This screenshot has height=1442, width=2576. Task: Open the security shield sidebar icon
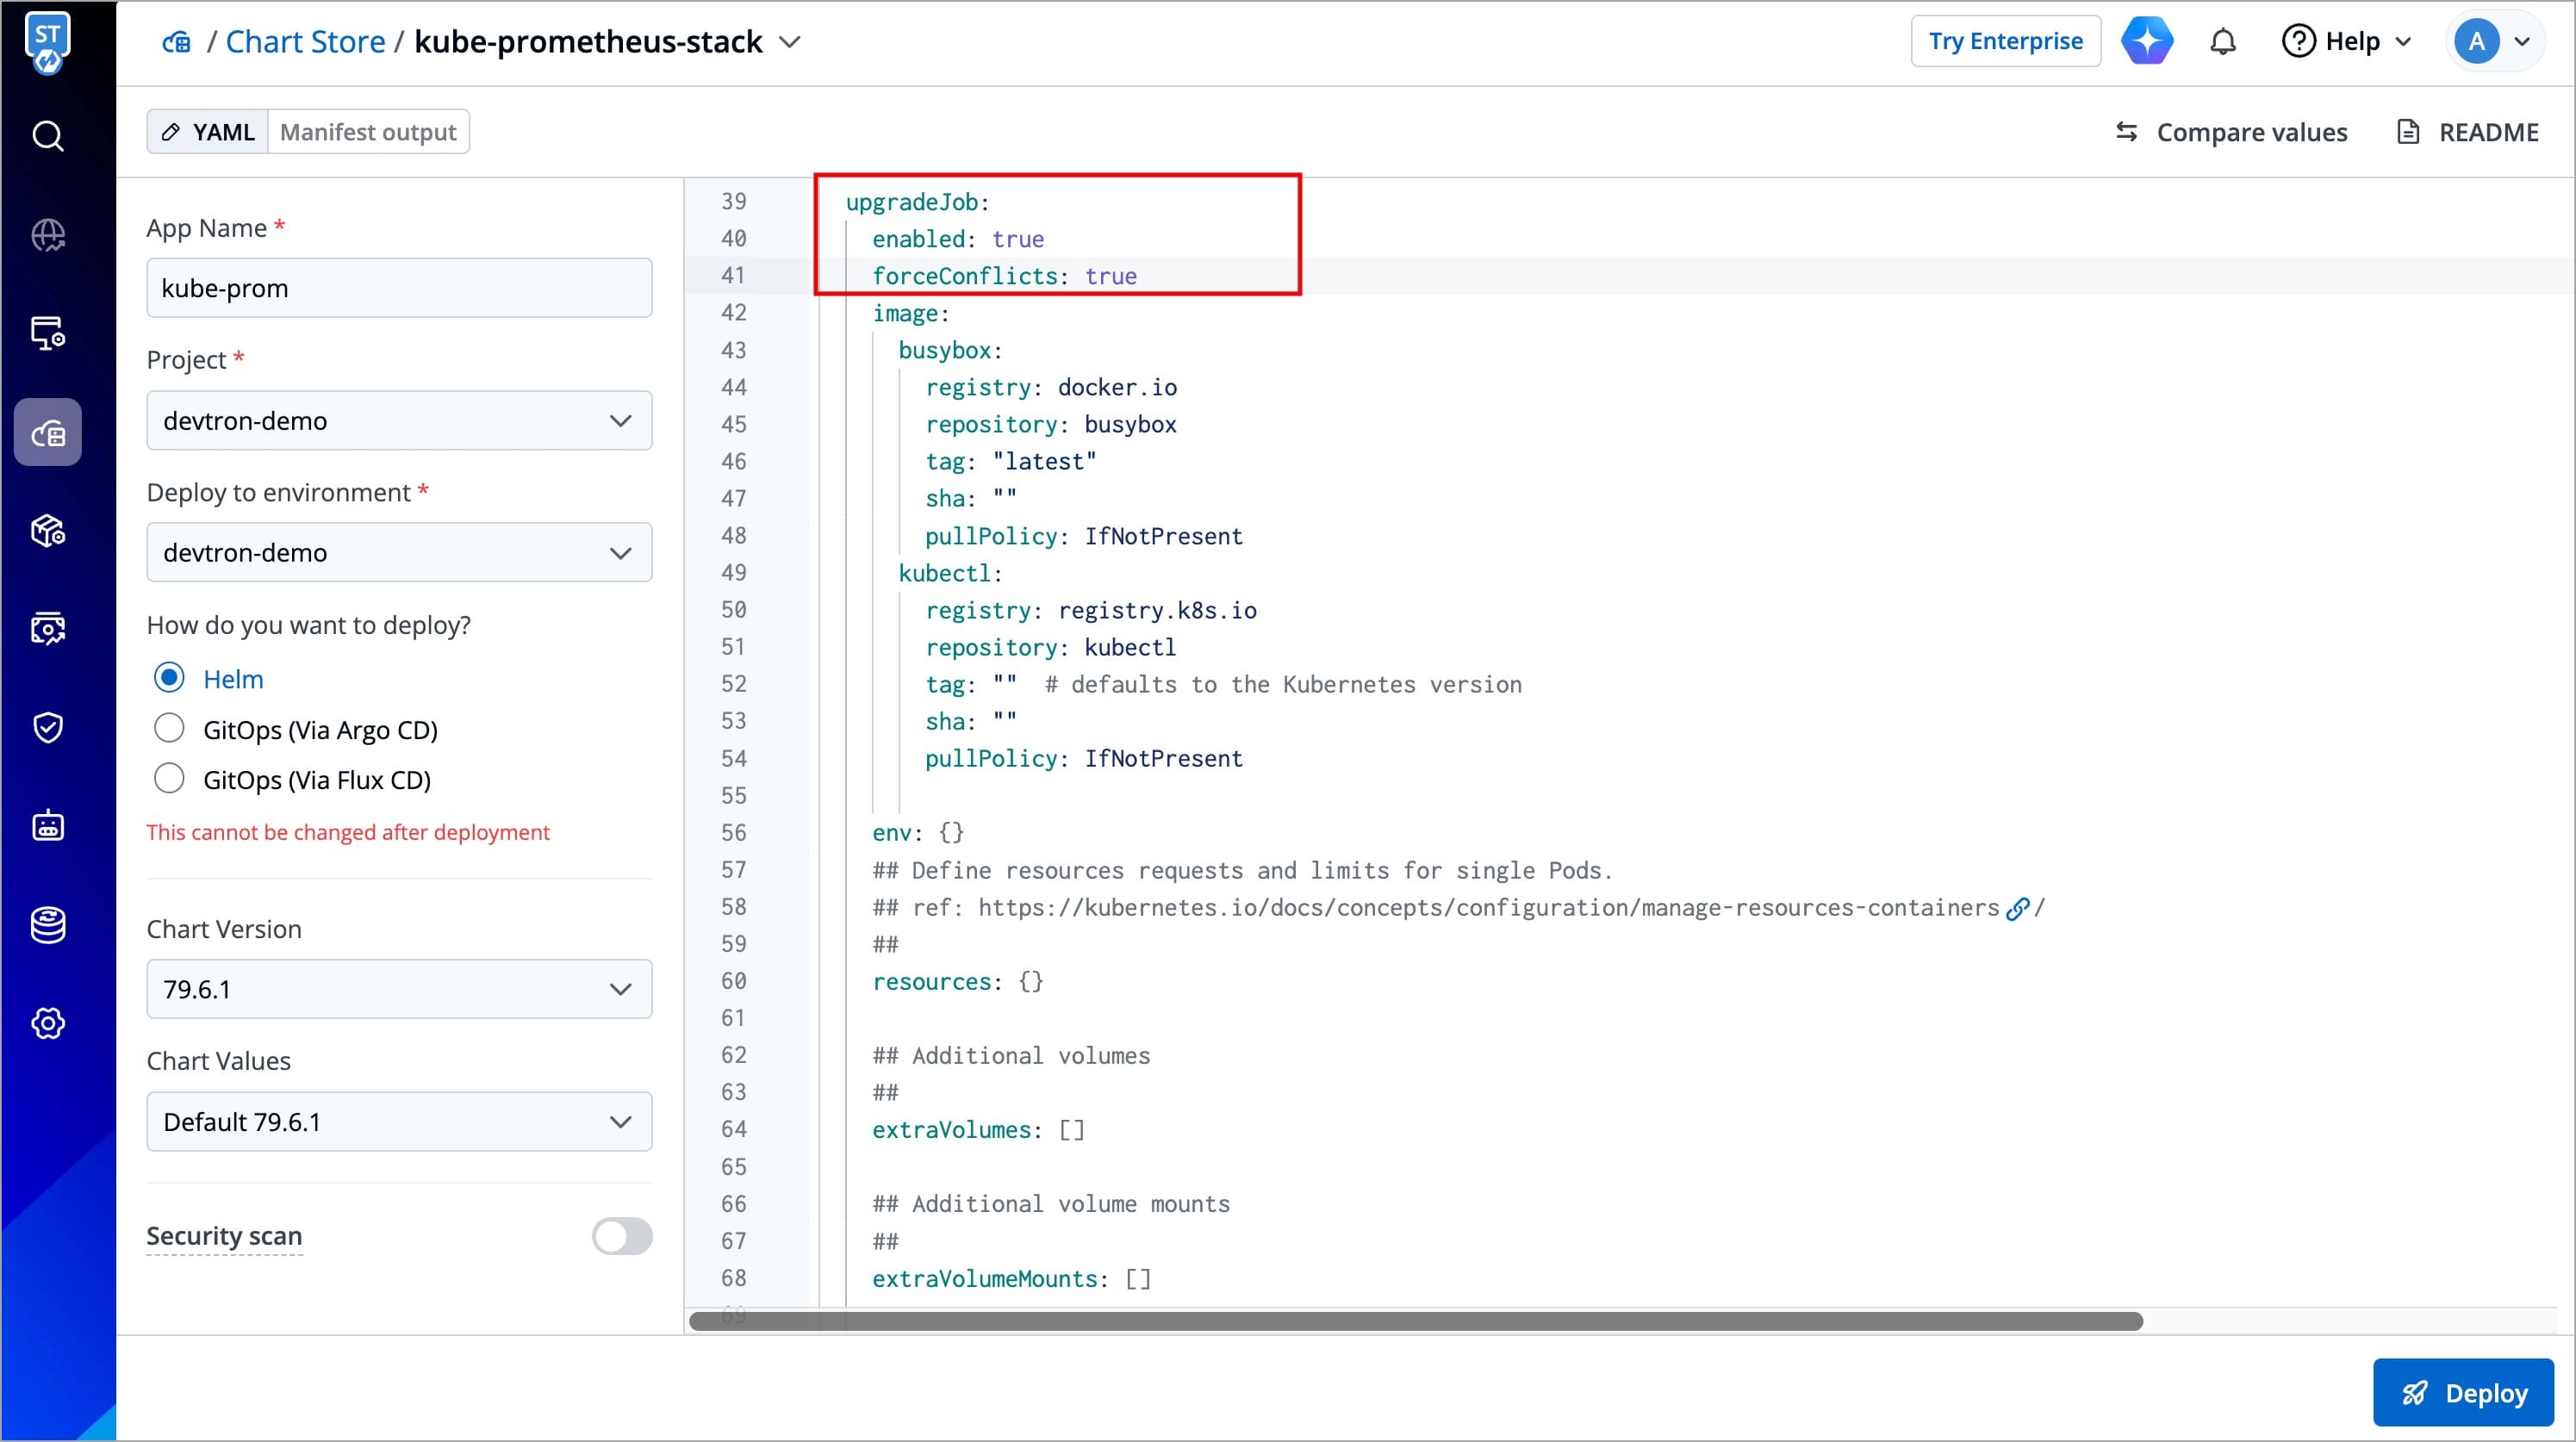(48, 727)
